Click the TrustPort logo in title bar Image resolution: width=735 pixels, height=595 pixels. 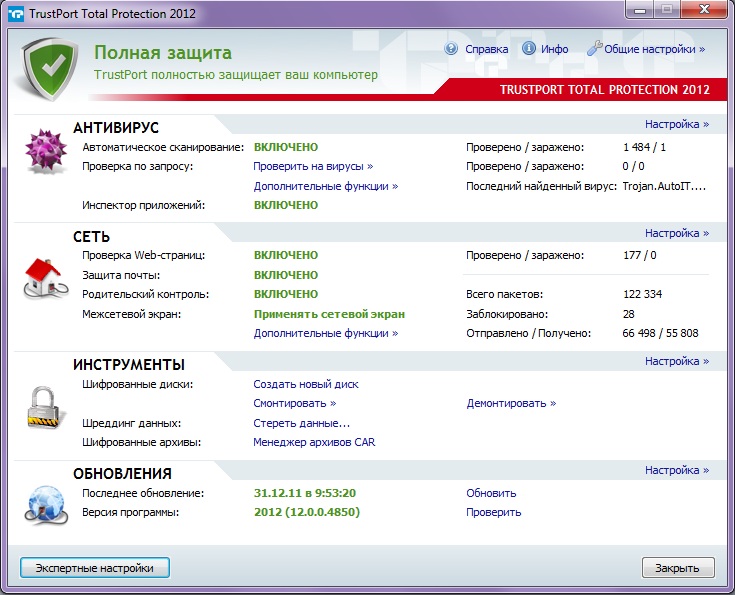coord(16,14)
